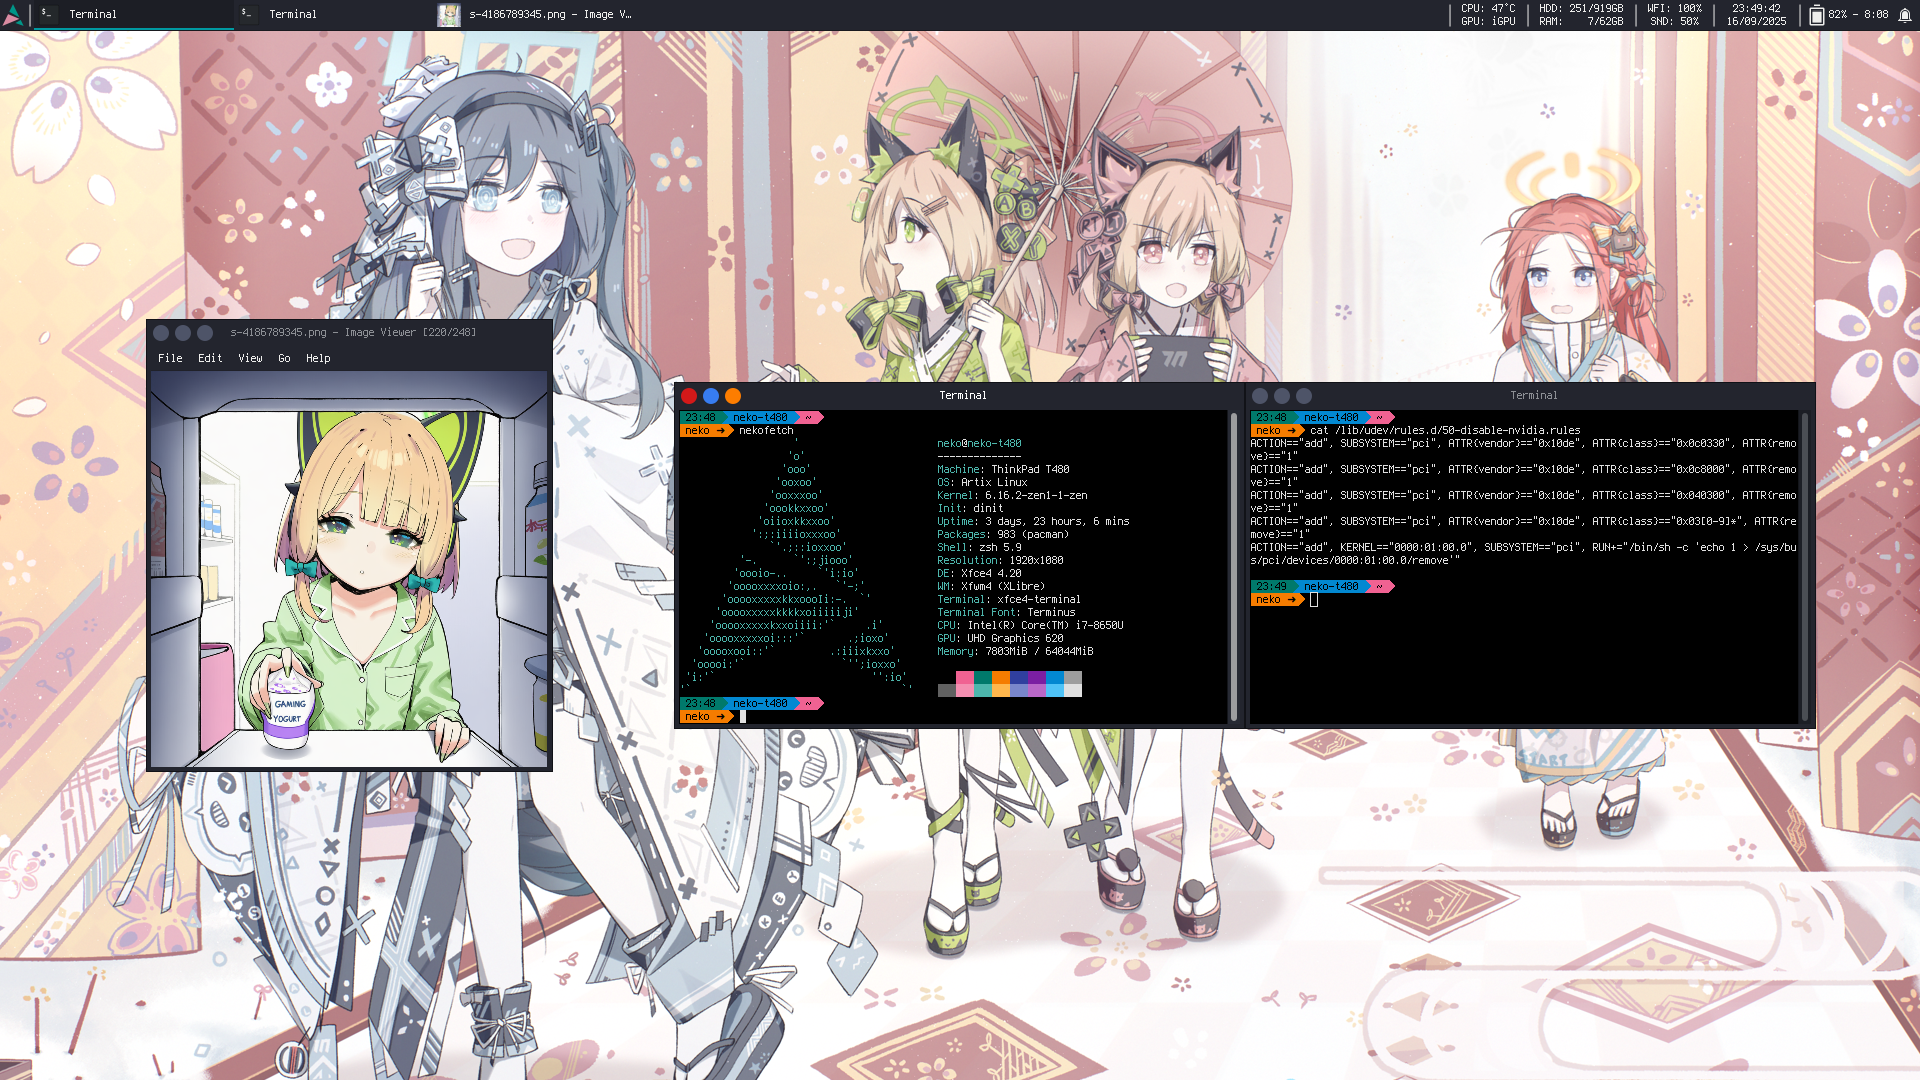Click the udev rule containing 0x0c0330

[x=1523, y=450]
